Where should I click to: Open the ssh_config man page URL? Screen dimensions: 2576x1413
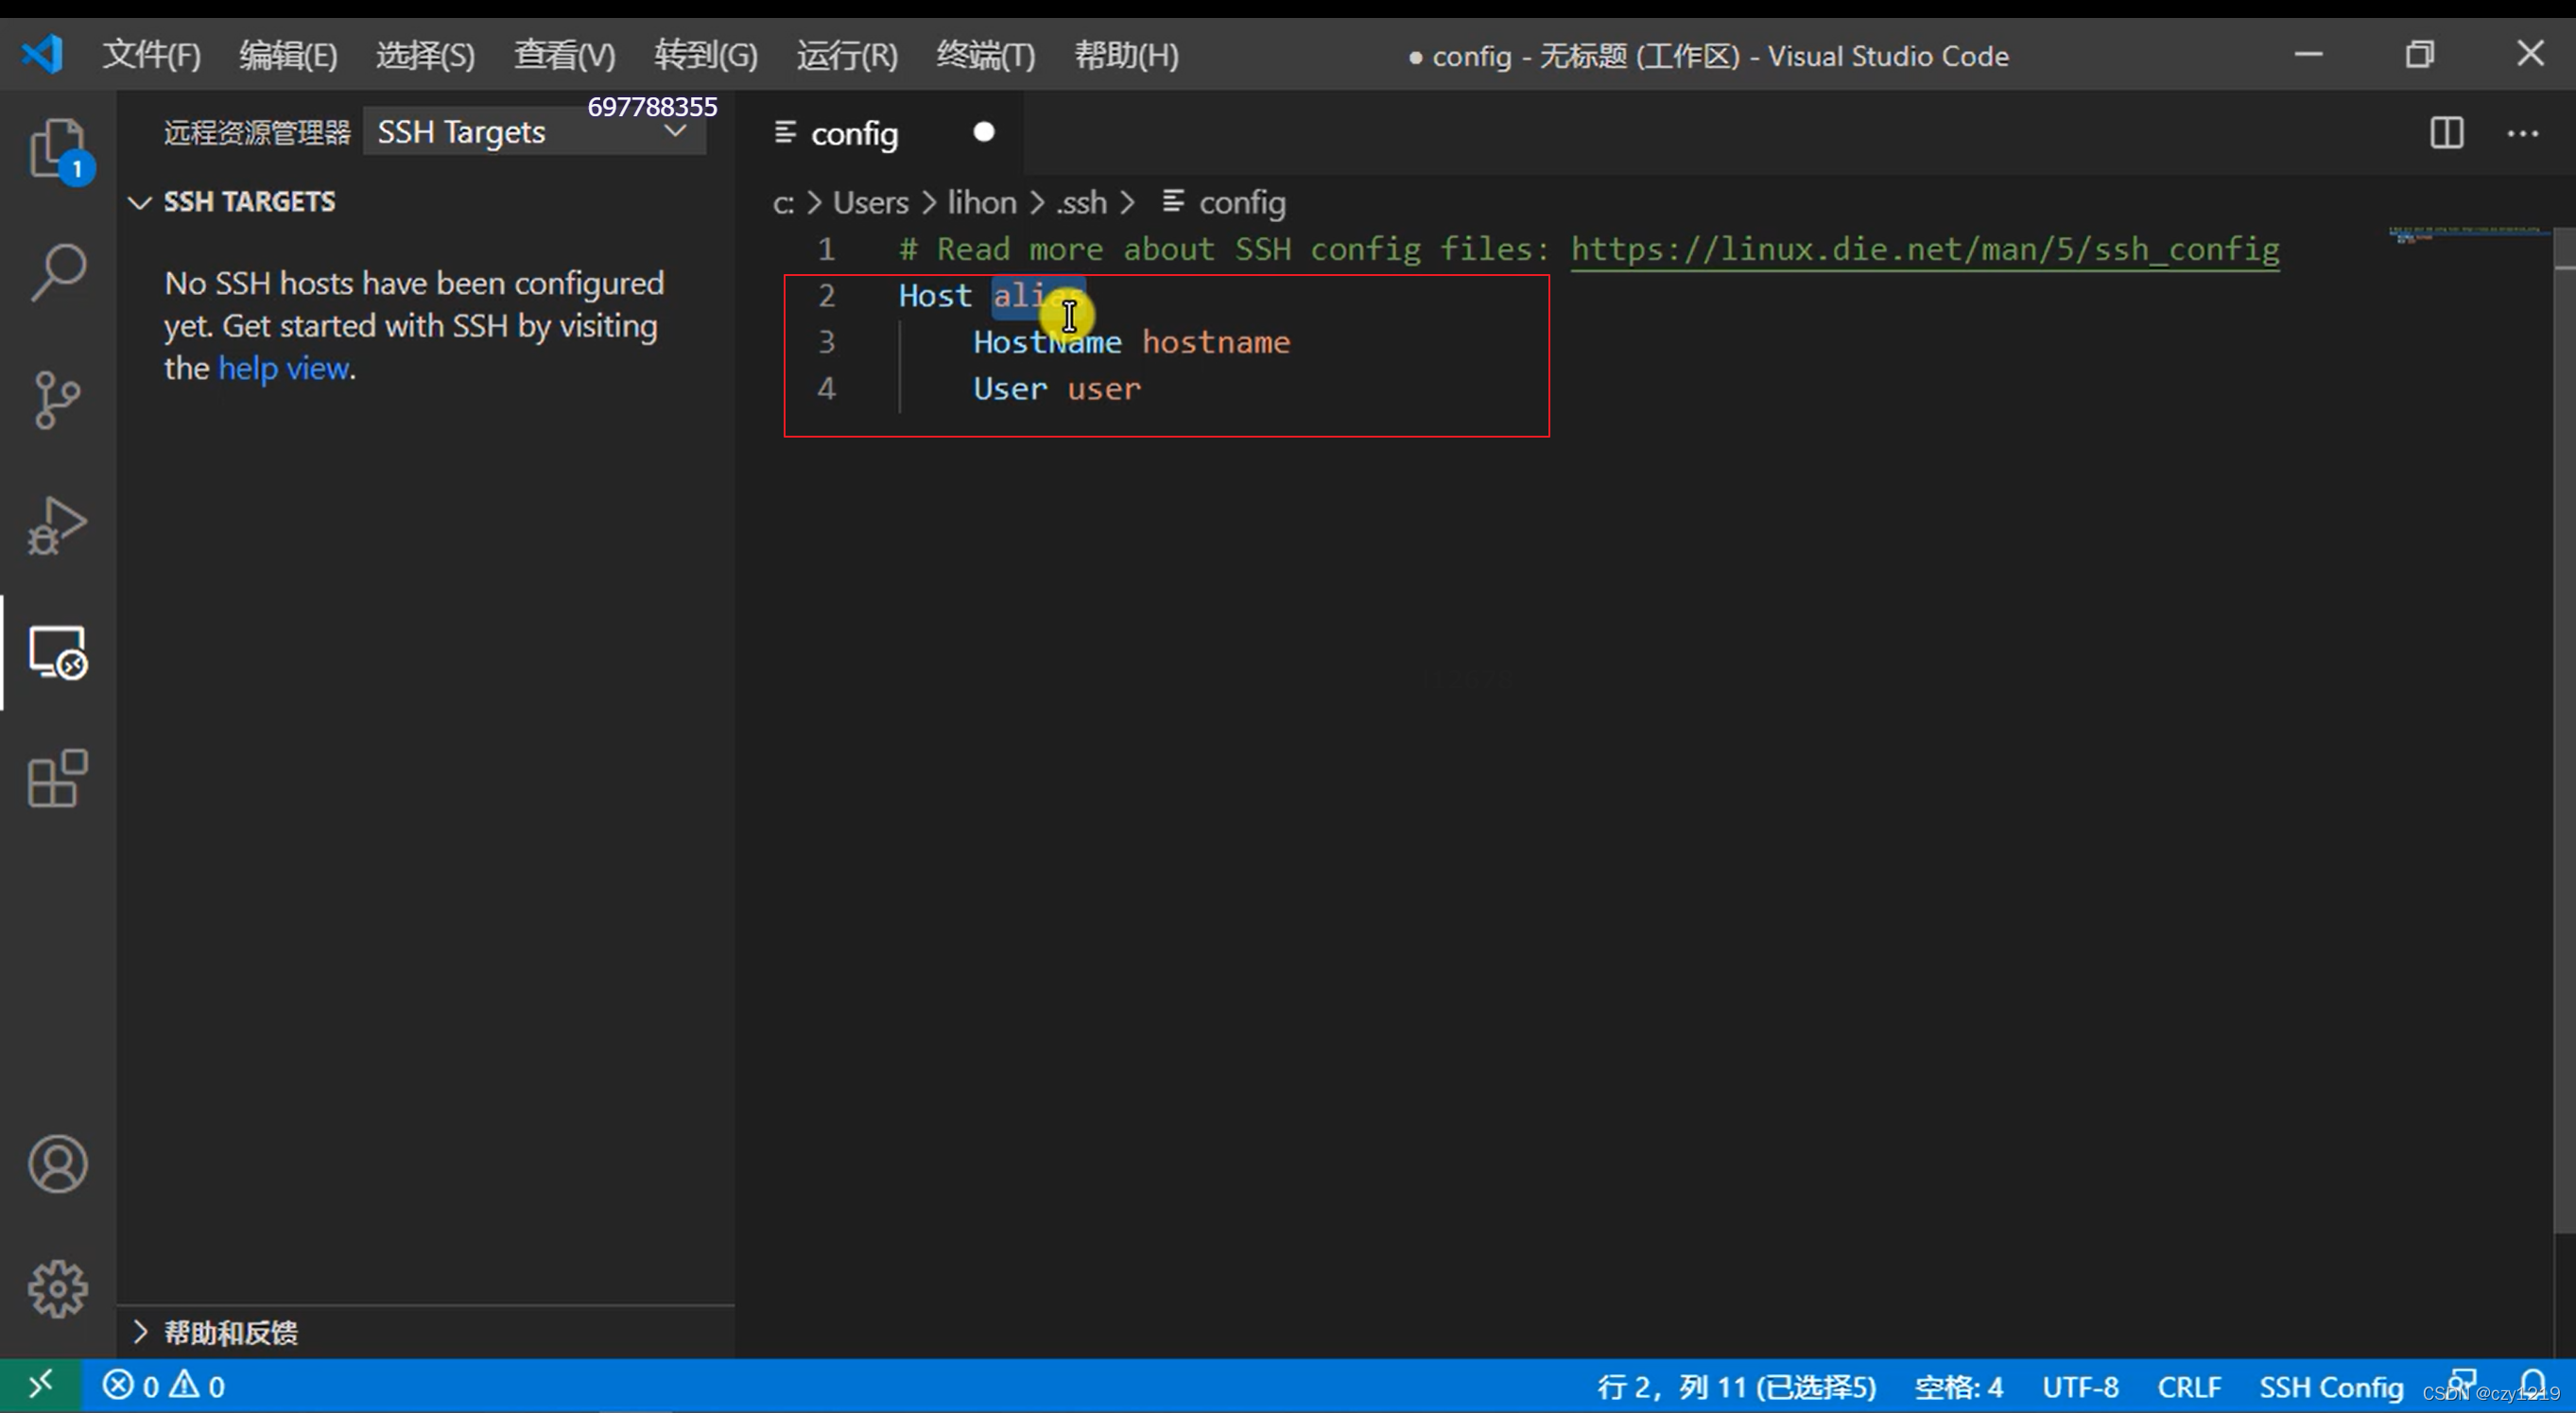tap(1924, 249)
